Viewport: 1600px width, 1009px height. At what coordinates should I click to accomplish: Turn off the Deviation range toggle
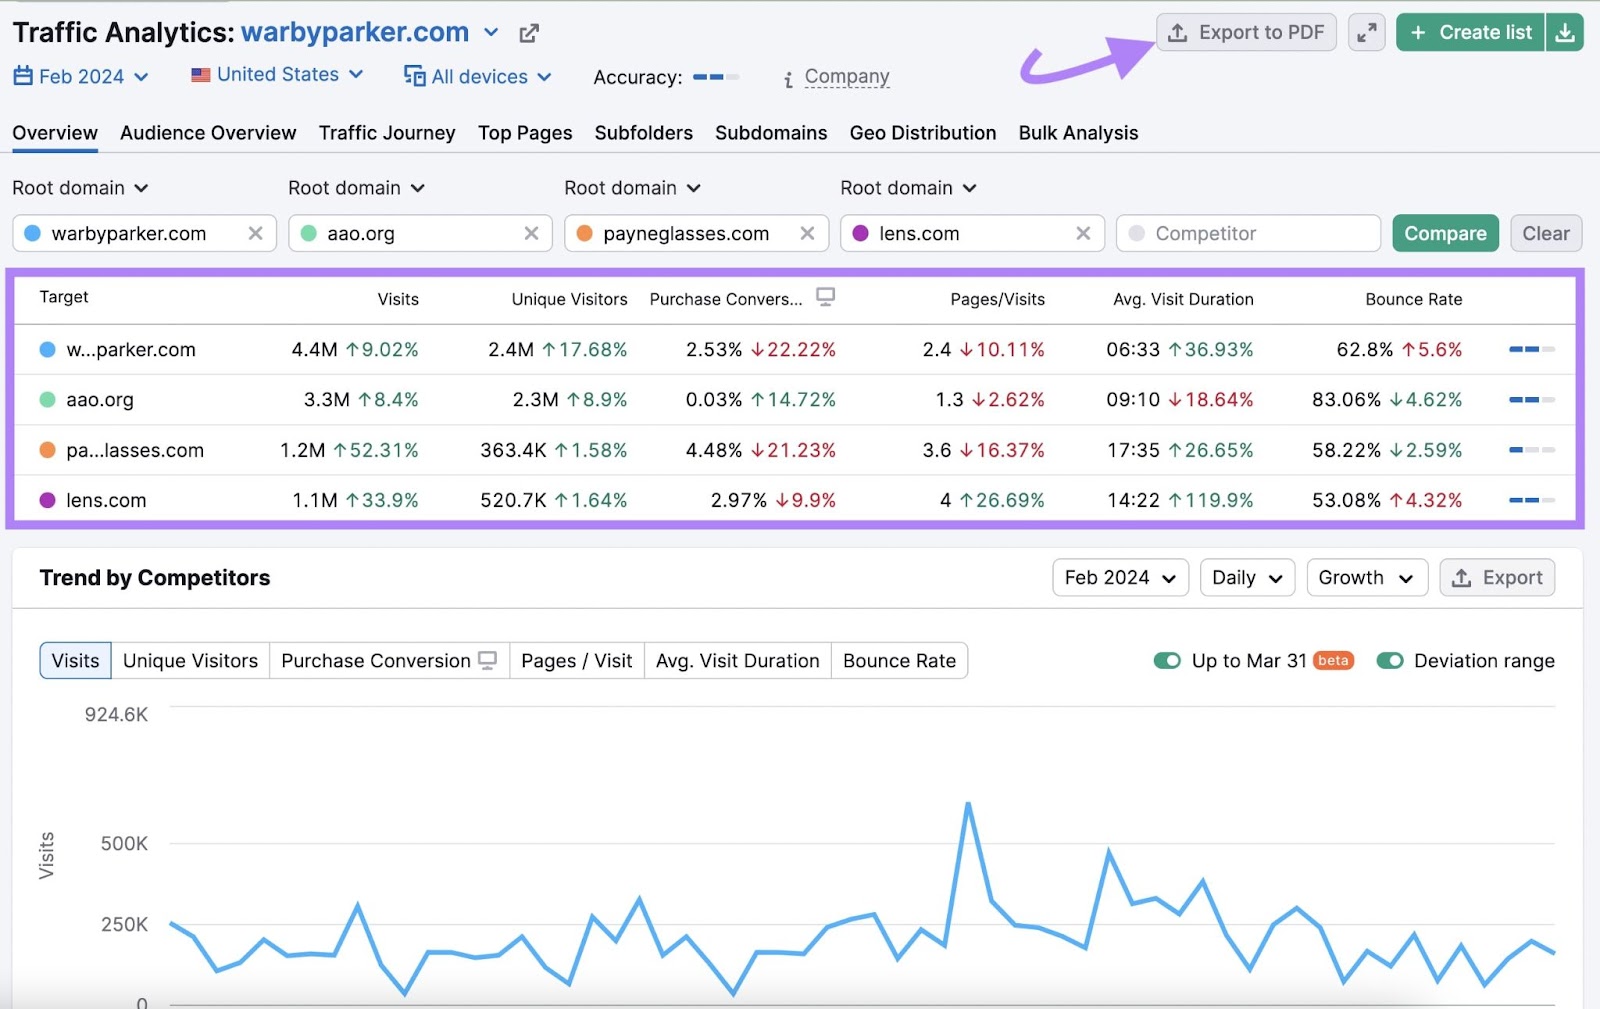click(x=1390, y=660)
